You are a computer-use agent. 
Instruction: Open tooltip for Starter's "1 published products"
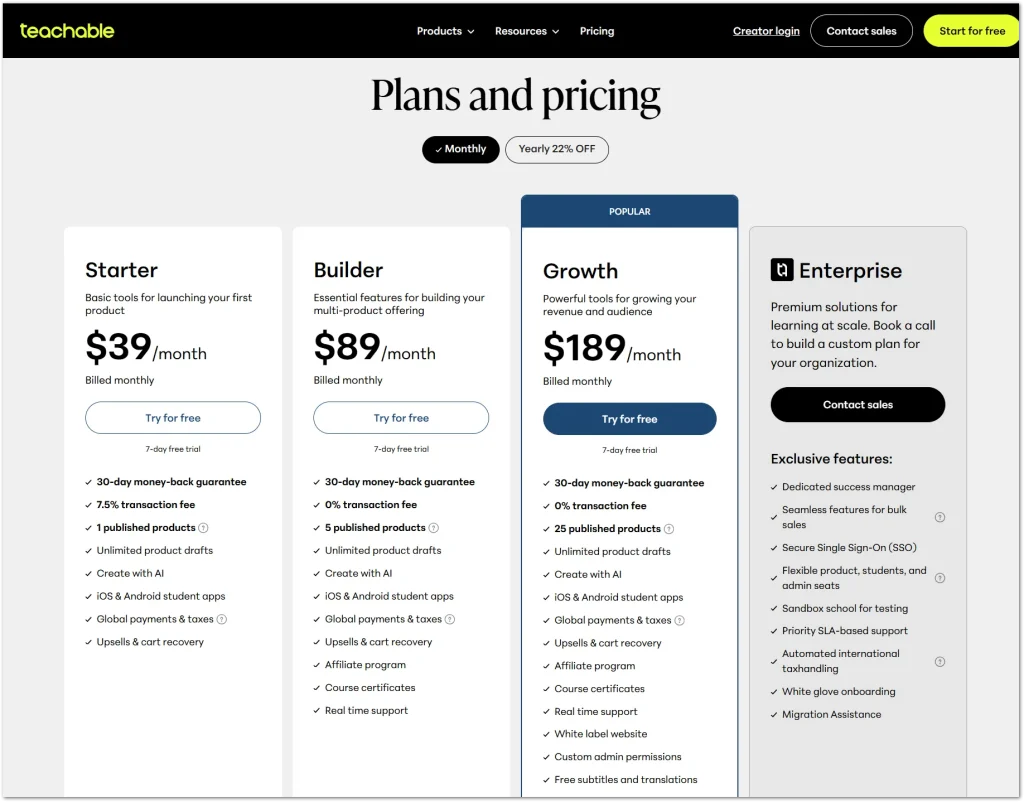[x=203, y=527]
